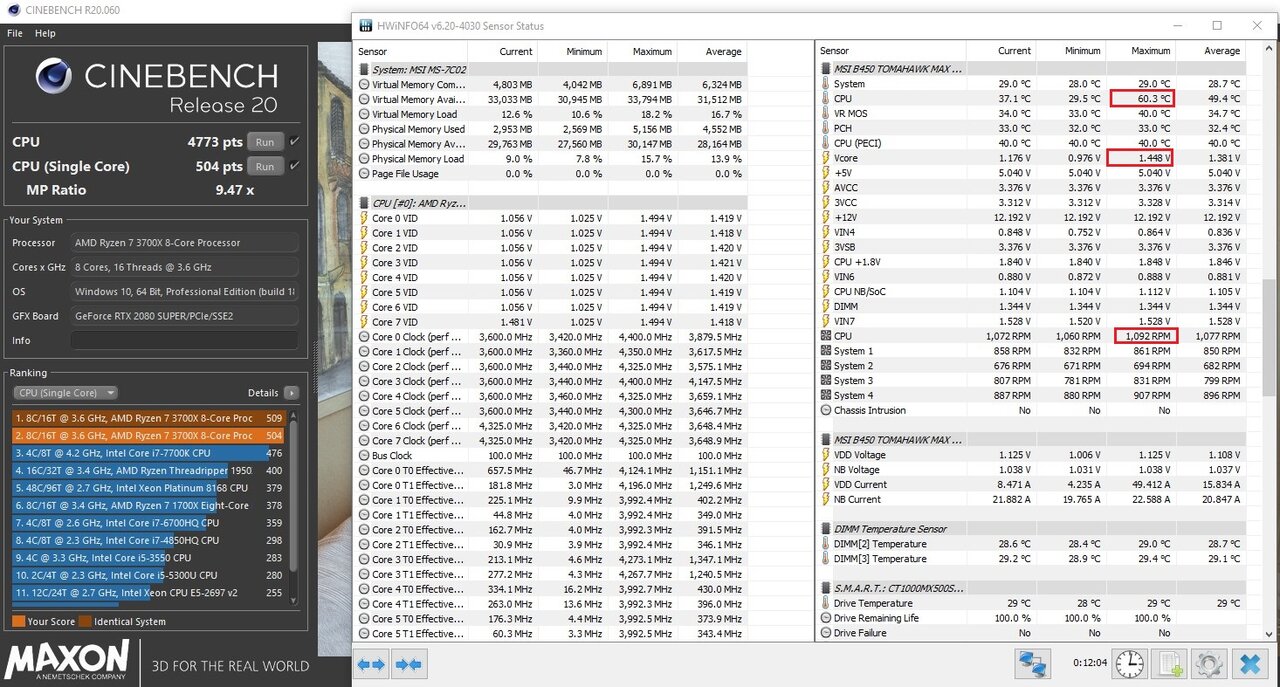The image size is (1280, 687).
Task: Select ranking entry AMD Ryzen Threadripper 1950
Action: pos(150,470)
